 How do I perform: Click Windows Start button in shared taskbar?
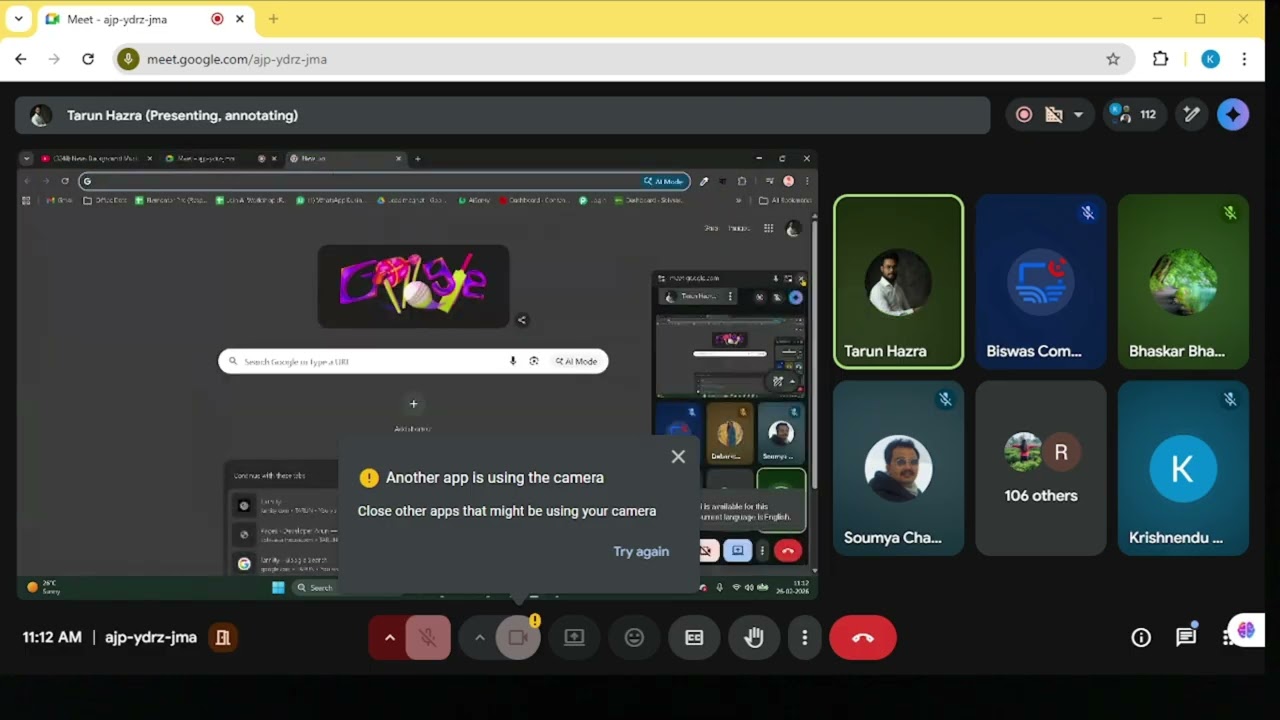[x=278, y=587]
